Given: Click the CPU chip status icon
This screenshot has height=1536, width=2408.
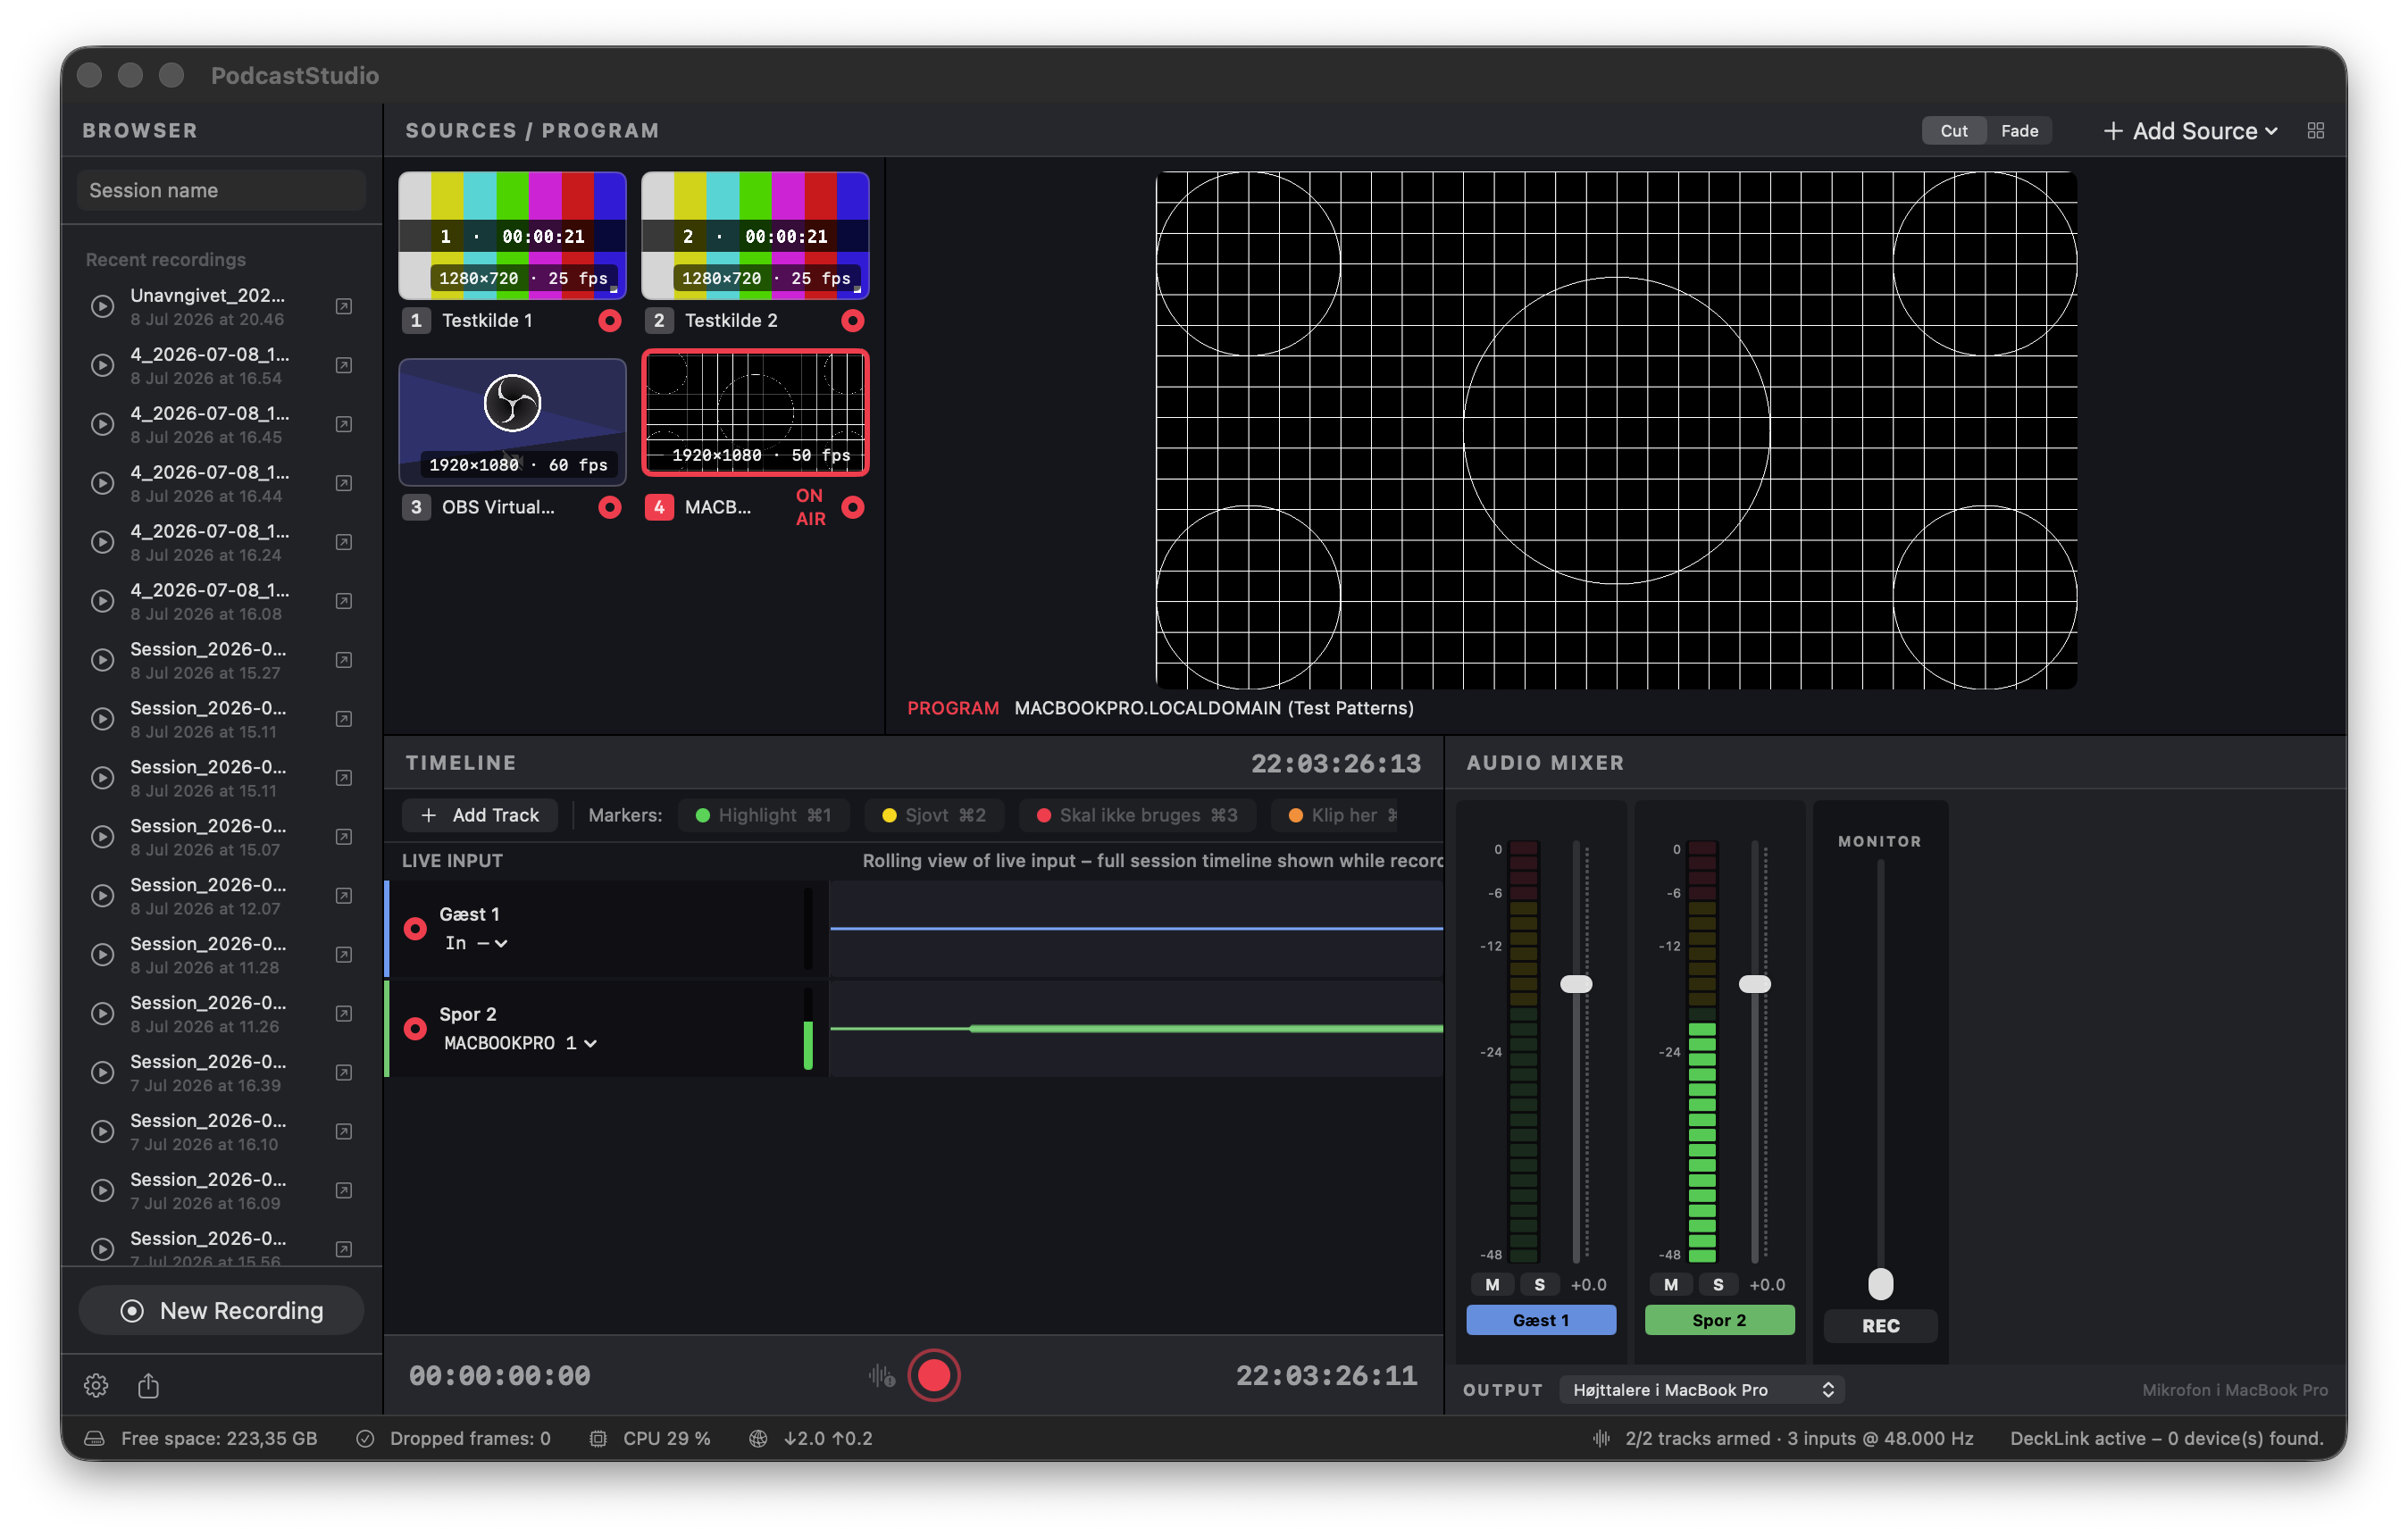Looking at the screenshot, I should [598, 1438].
